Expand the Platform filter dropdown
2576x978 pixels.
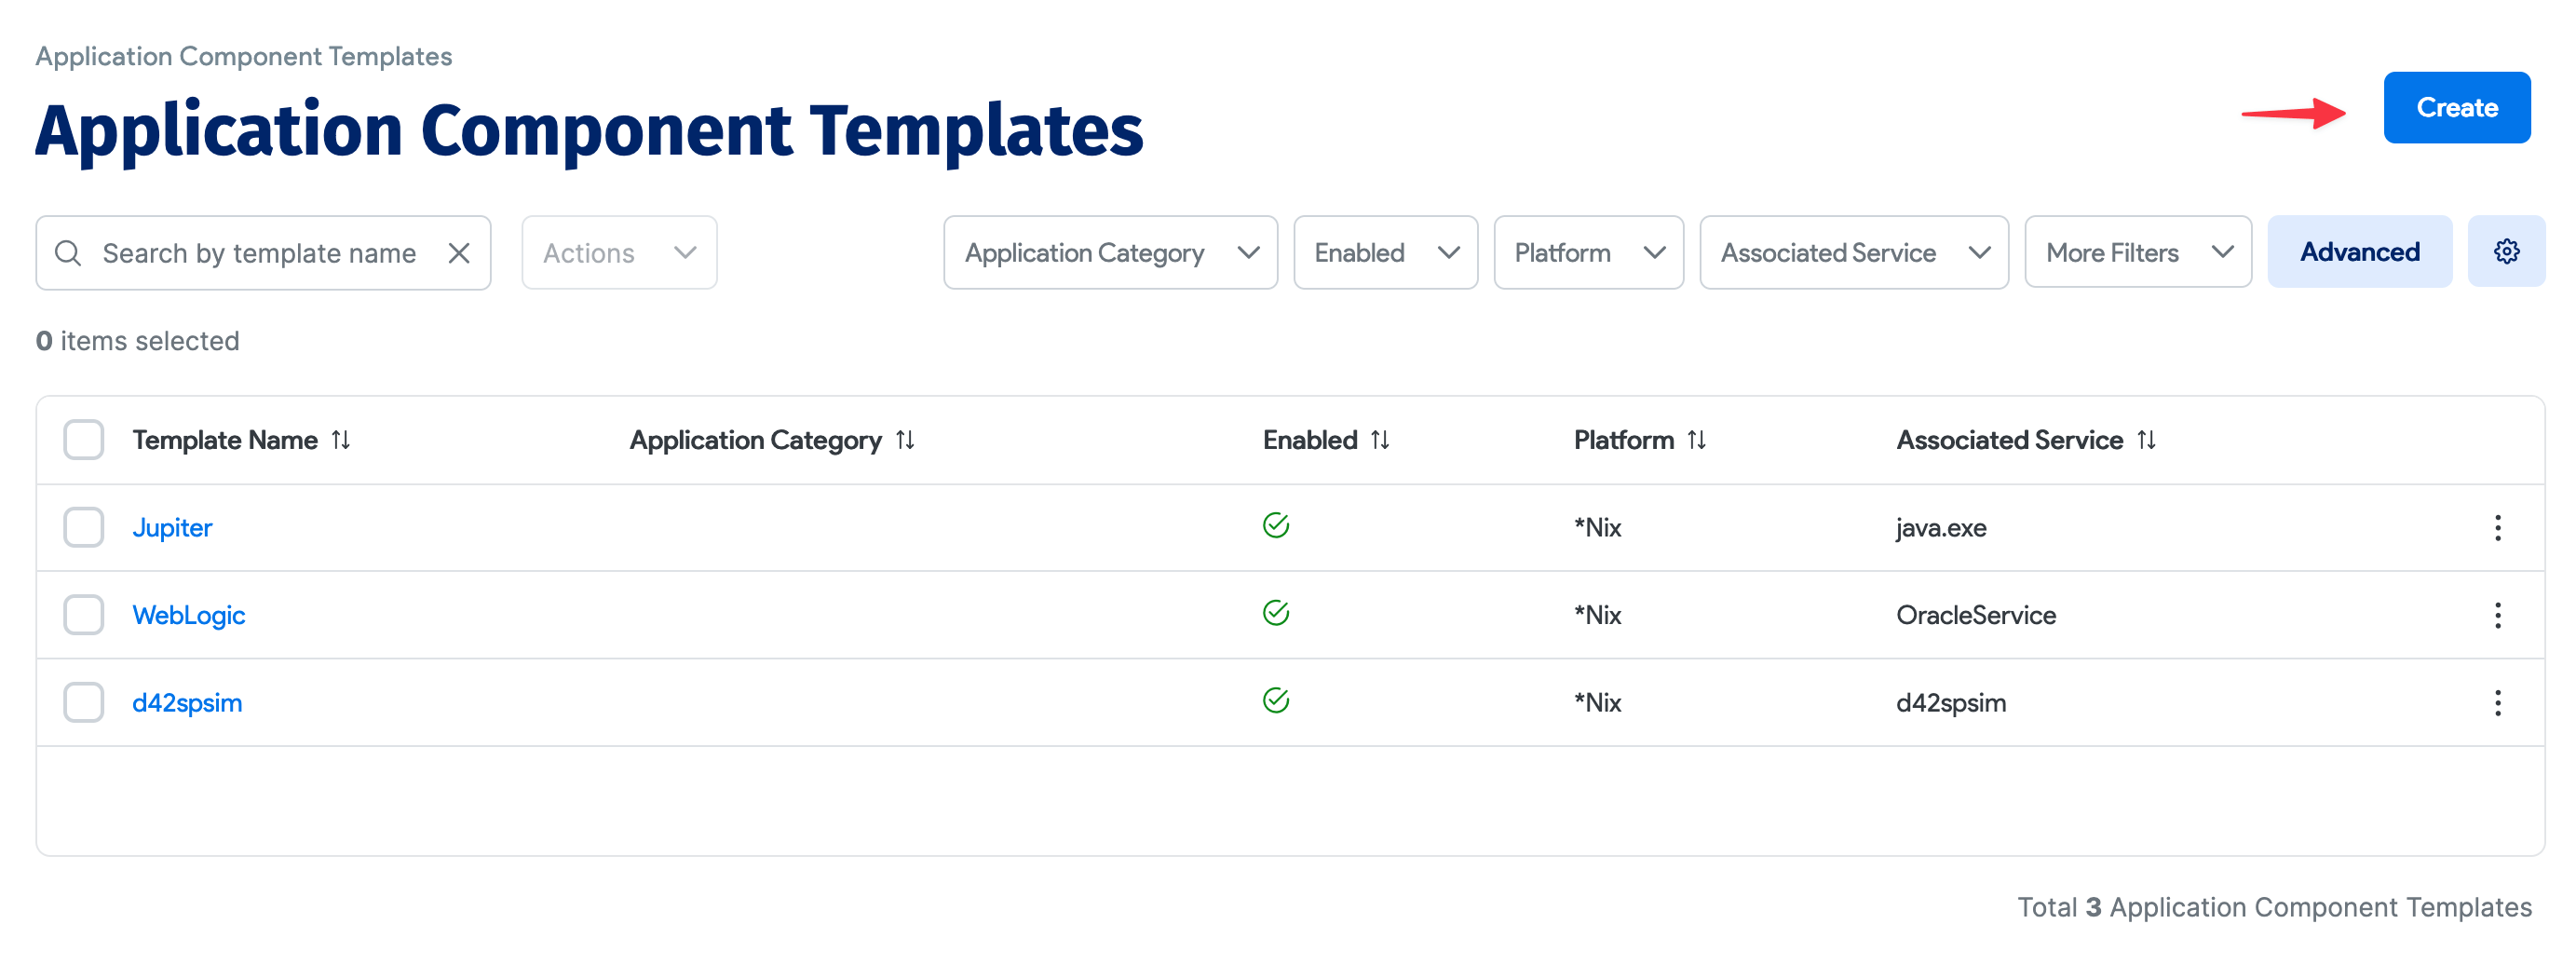pos(1588,253)
